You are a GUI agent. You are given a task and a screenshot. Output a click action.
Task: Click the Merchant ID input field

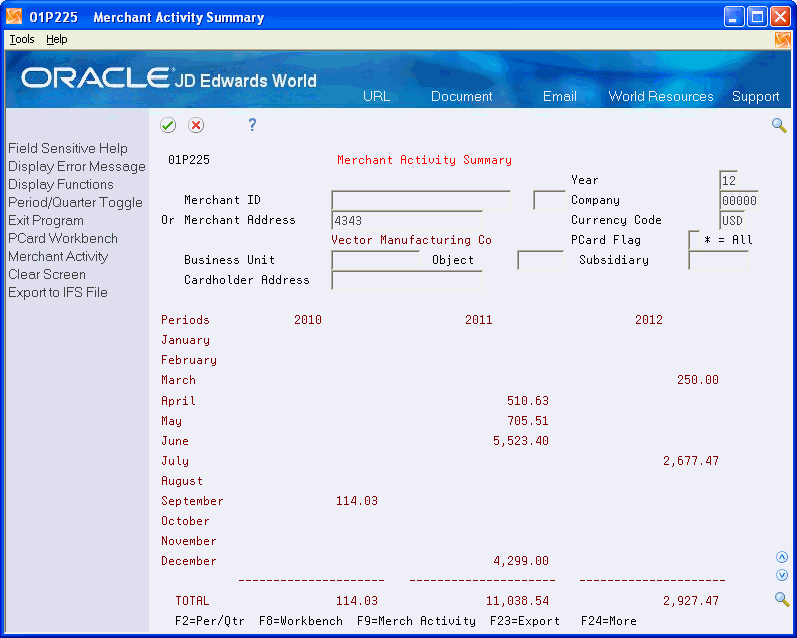click(421, 200)
